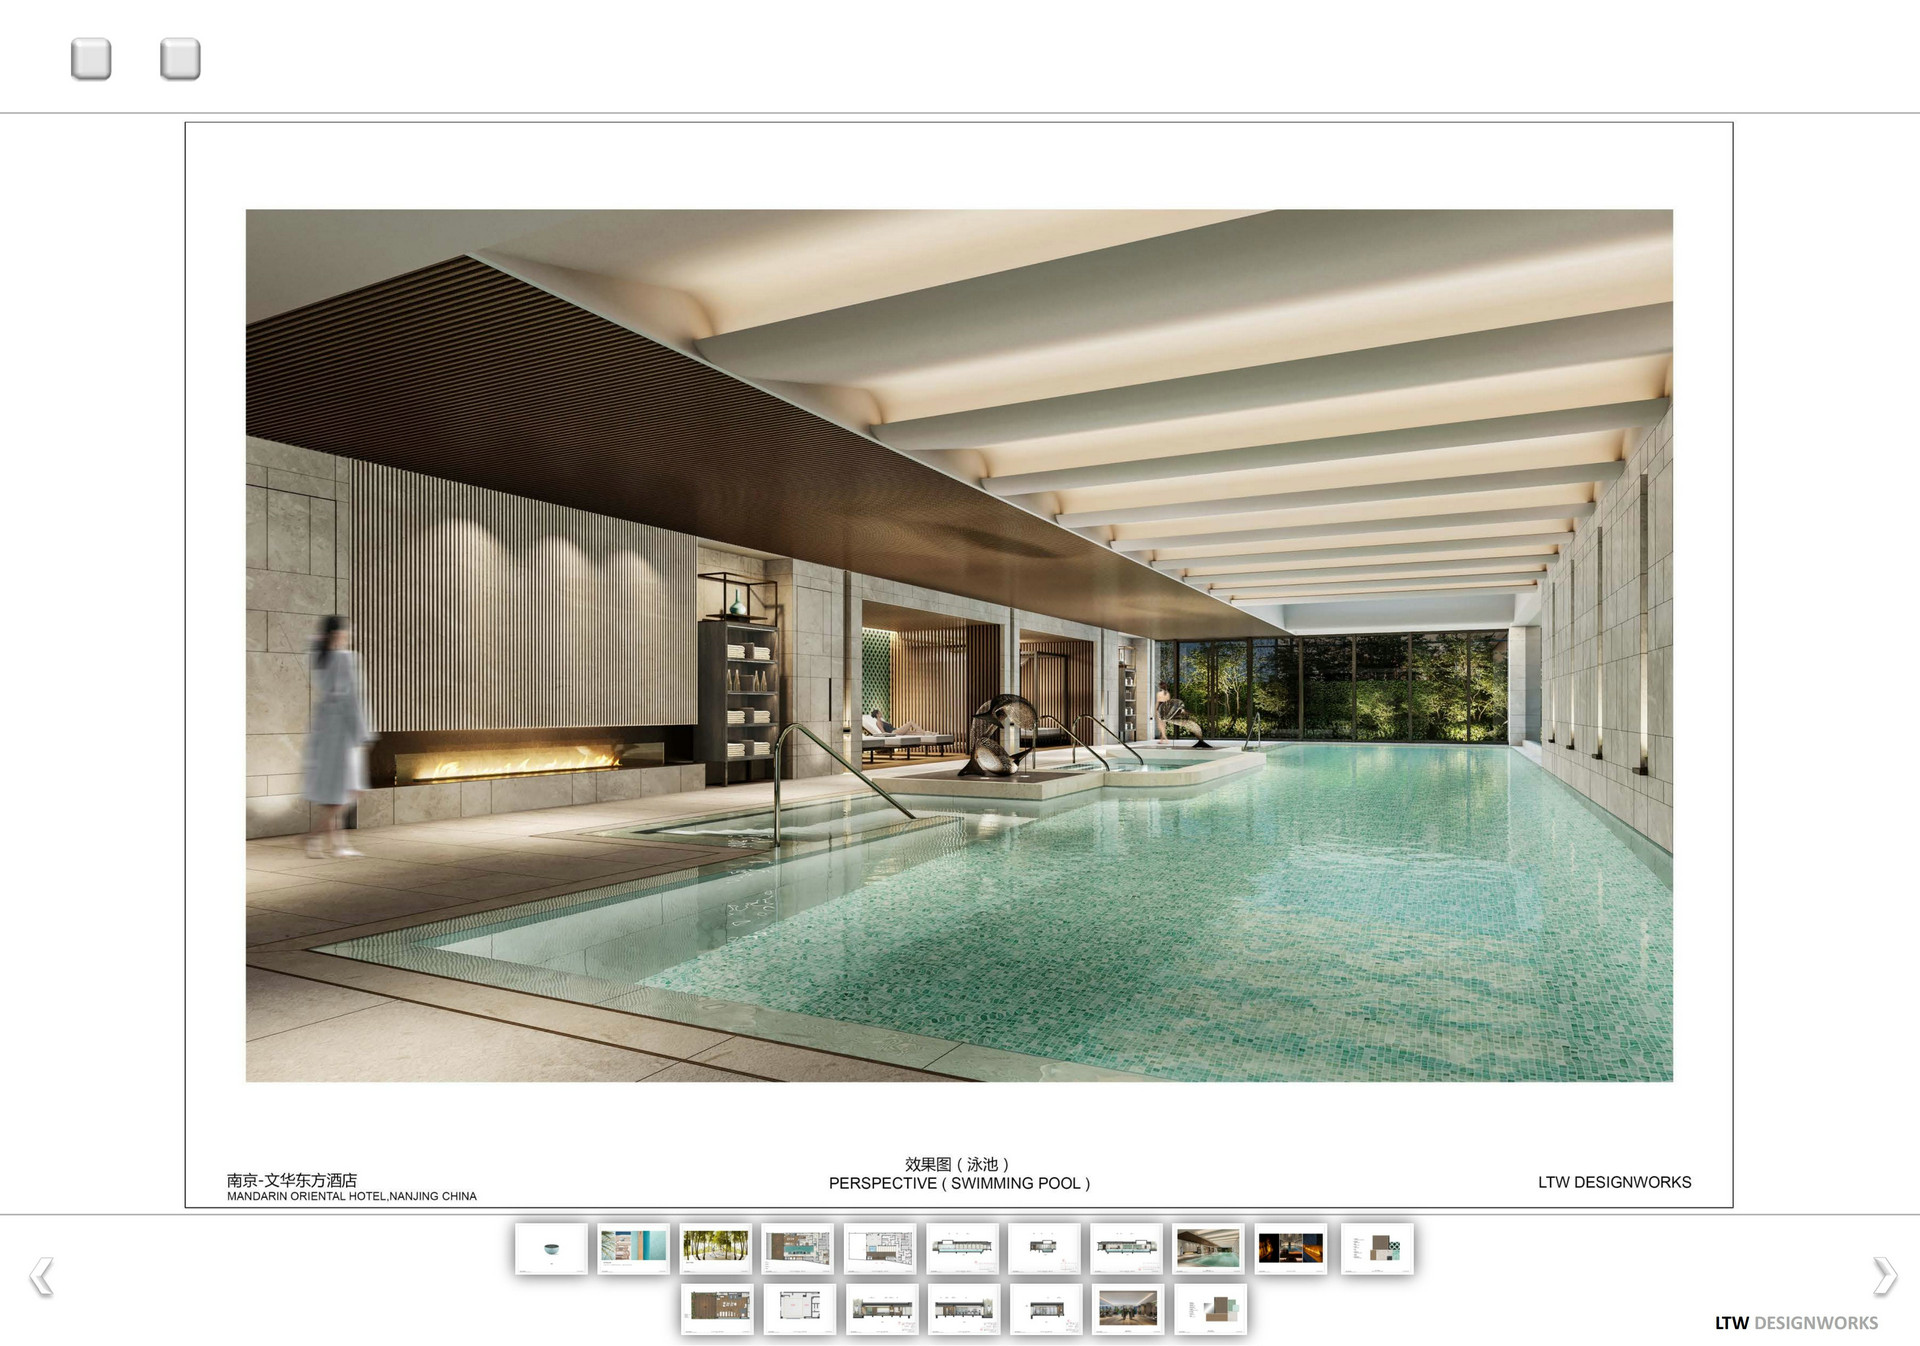1920x1346 pixels.
Task: Select the colored floor plan thumbnail
Action: click(797, 1248)
